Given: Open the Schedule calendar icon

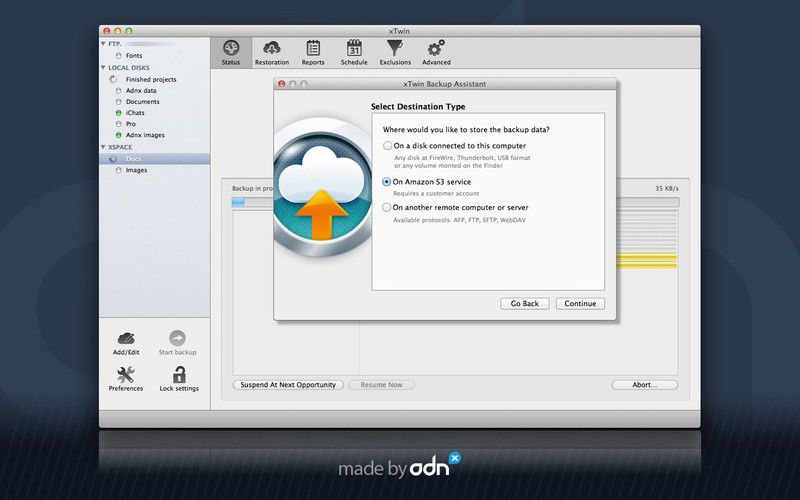Looking at the screenshot, I should (354, 48).
